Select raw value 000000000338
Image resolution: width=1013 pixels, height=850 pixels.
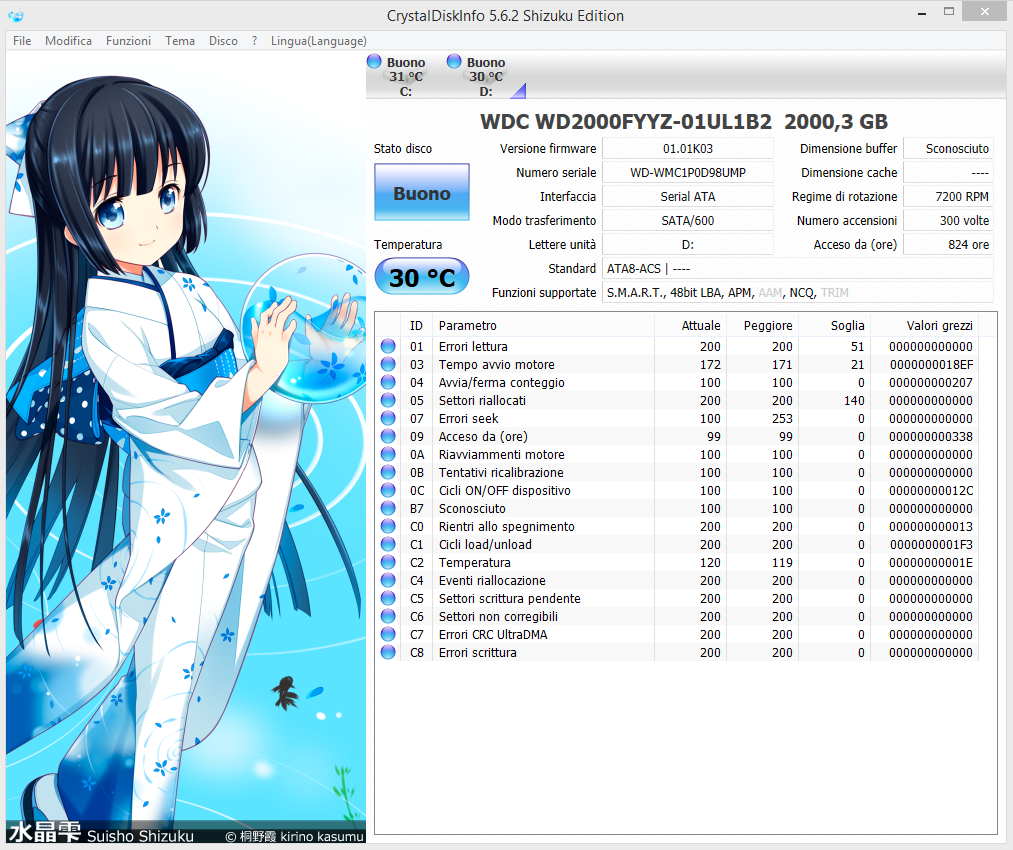tap(931, 437)
